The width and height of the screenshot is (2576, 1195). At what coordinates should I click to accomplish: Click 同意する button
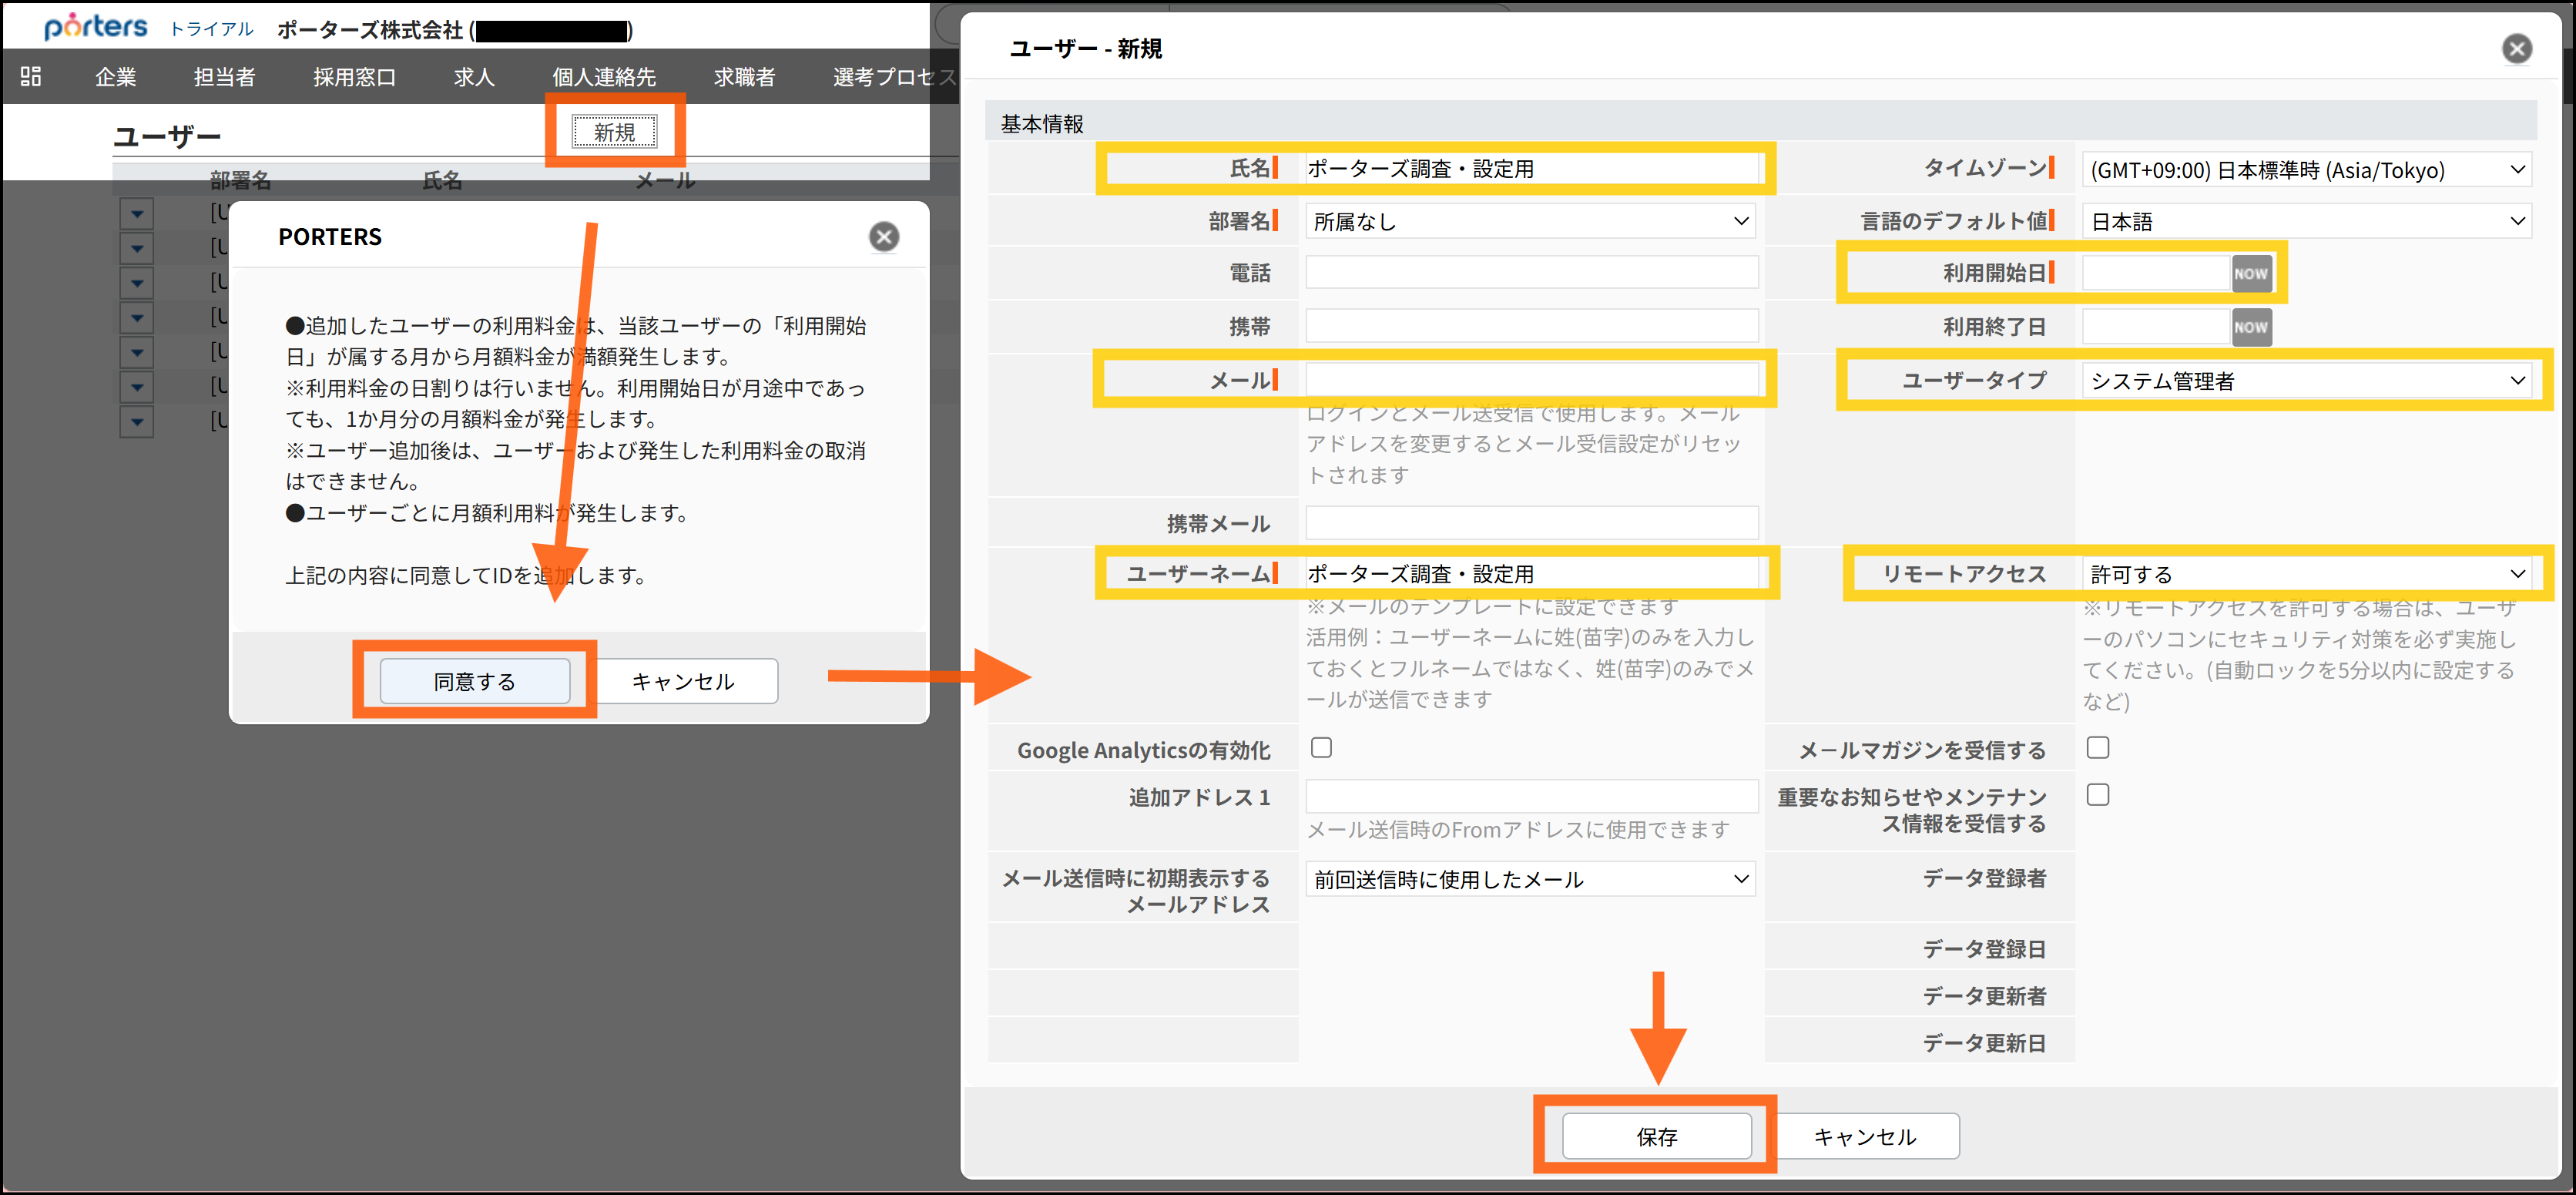coord(475,681)
